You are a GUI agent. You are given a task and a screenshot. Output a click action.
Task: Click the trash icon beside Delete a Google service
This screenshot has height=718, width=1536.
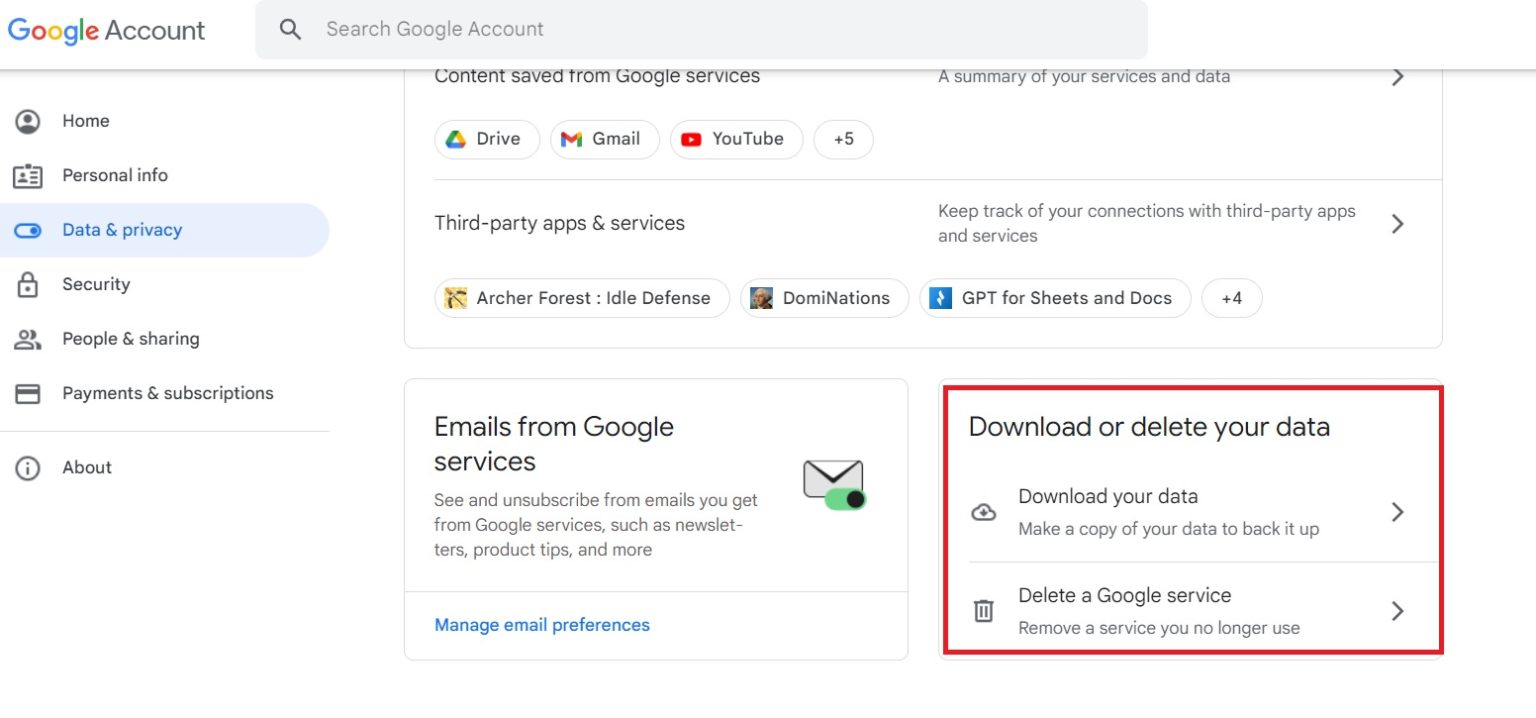pos(984,610)
